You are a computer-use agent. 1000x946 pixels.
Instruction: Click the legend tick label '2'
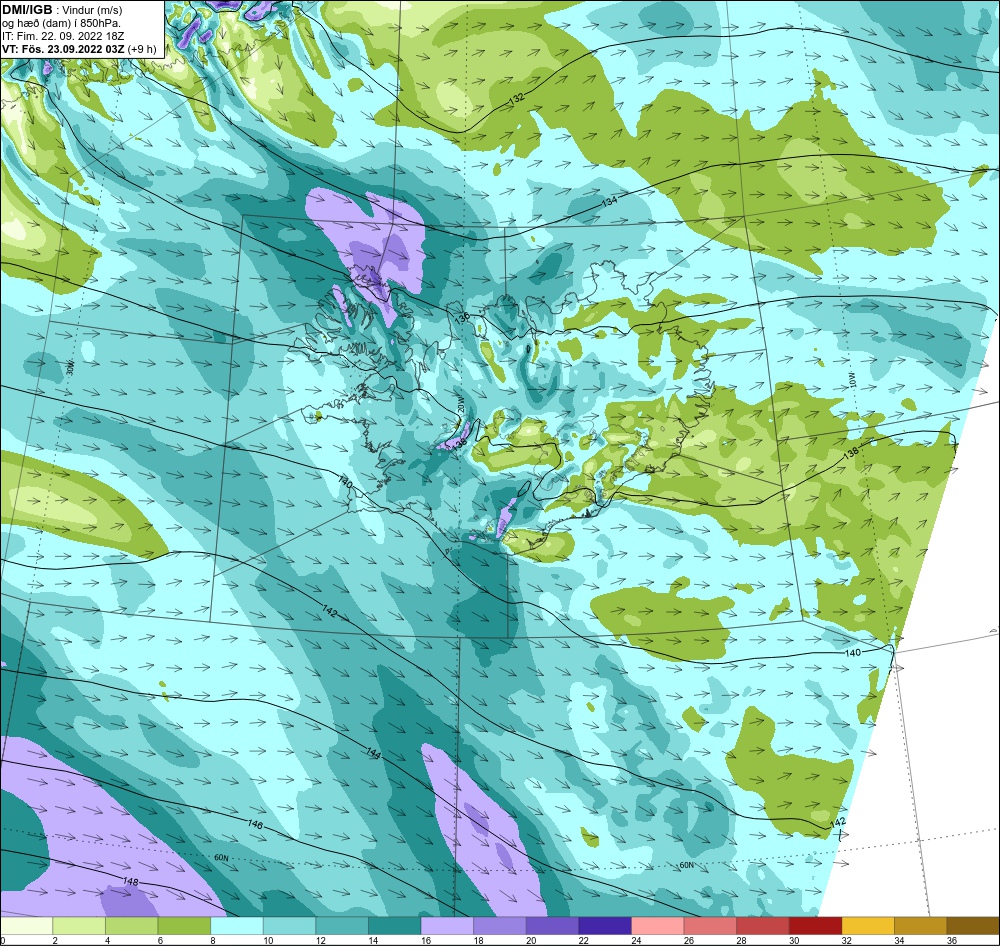tap(55, 940)
